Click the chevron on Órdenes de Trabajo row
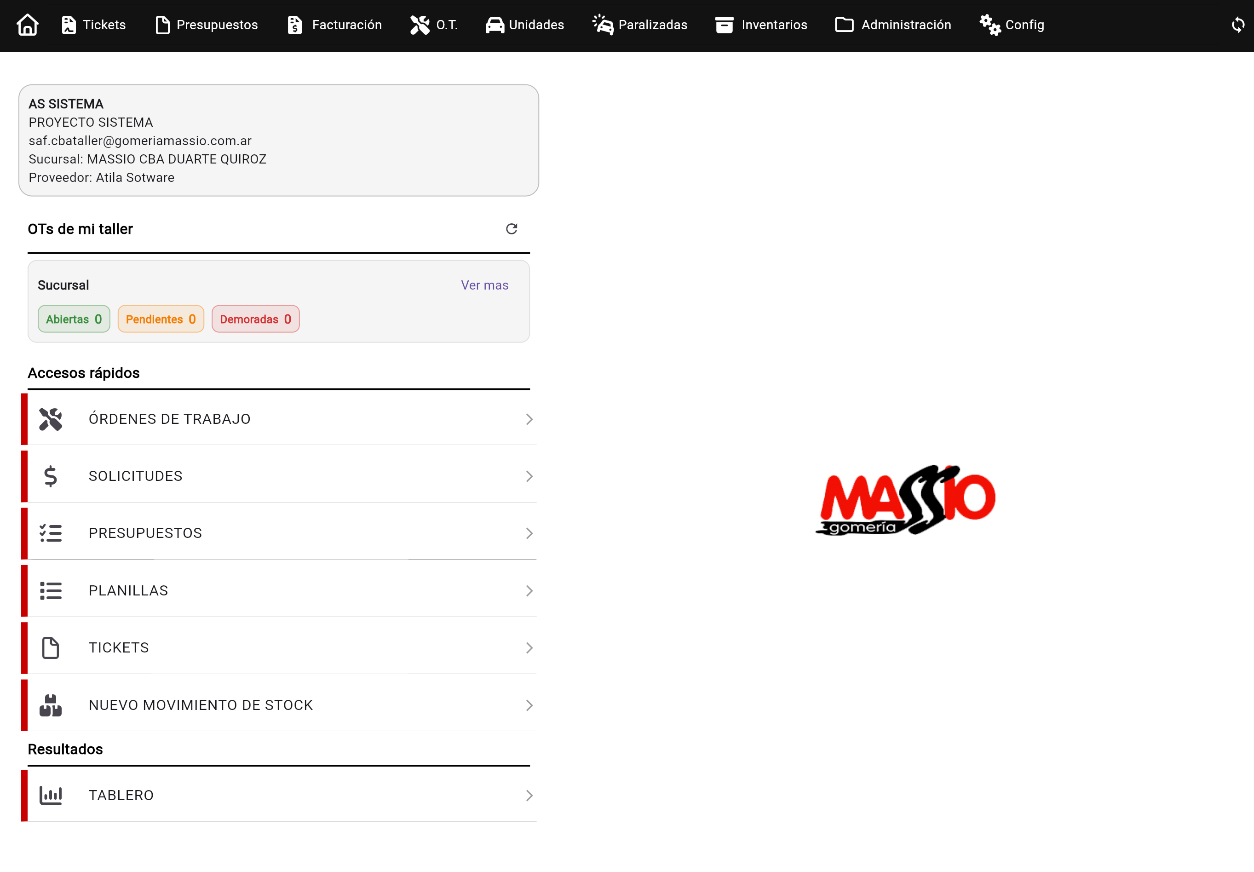The height and width of the screenshot is (872, 1254). click(x=529, y=420)
